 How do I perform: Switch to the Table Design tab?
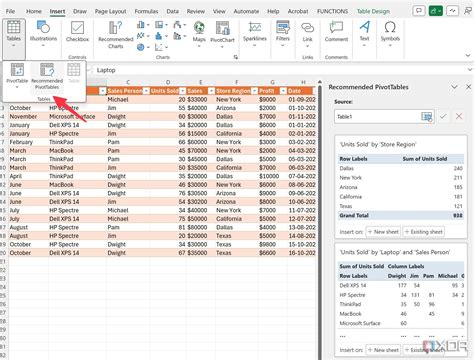click(373, 11)
